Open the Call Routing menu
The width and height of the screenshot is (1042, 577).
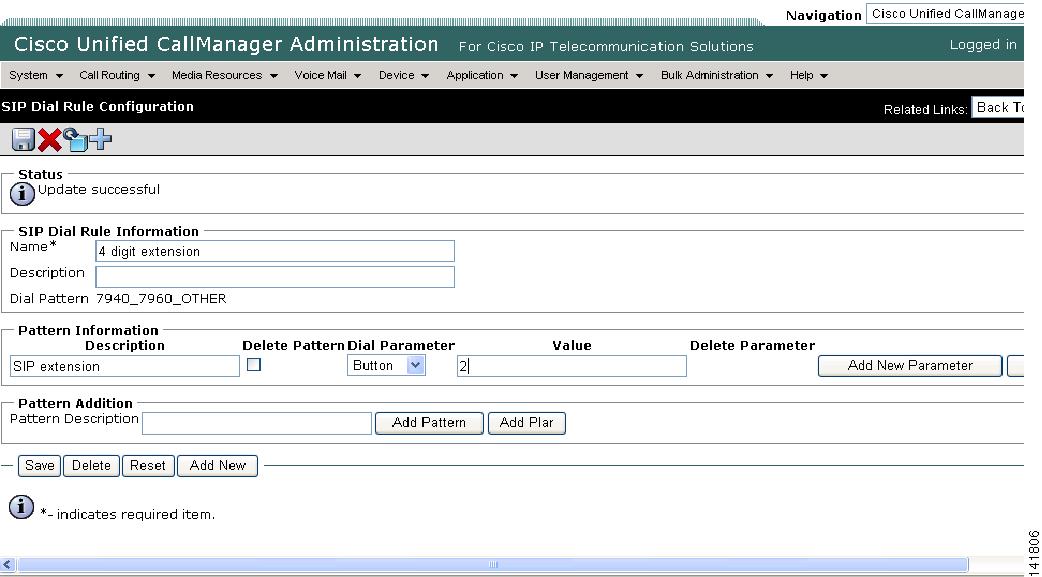(117, 75)
